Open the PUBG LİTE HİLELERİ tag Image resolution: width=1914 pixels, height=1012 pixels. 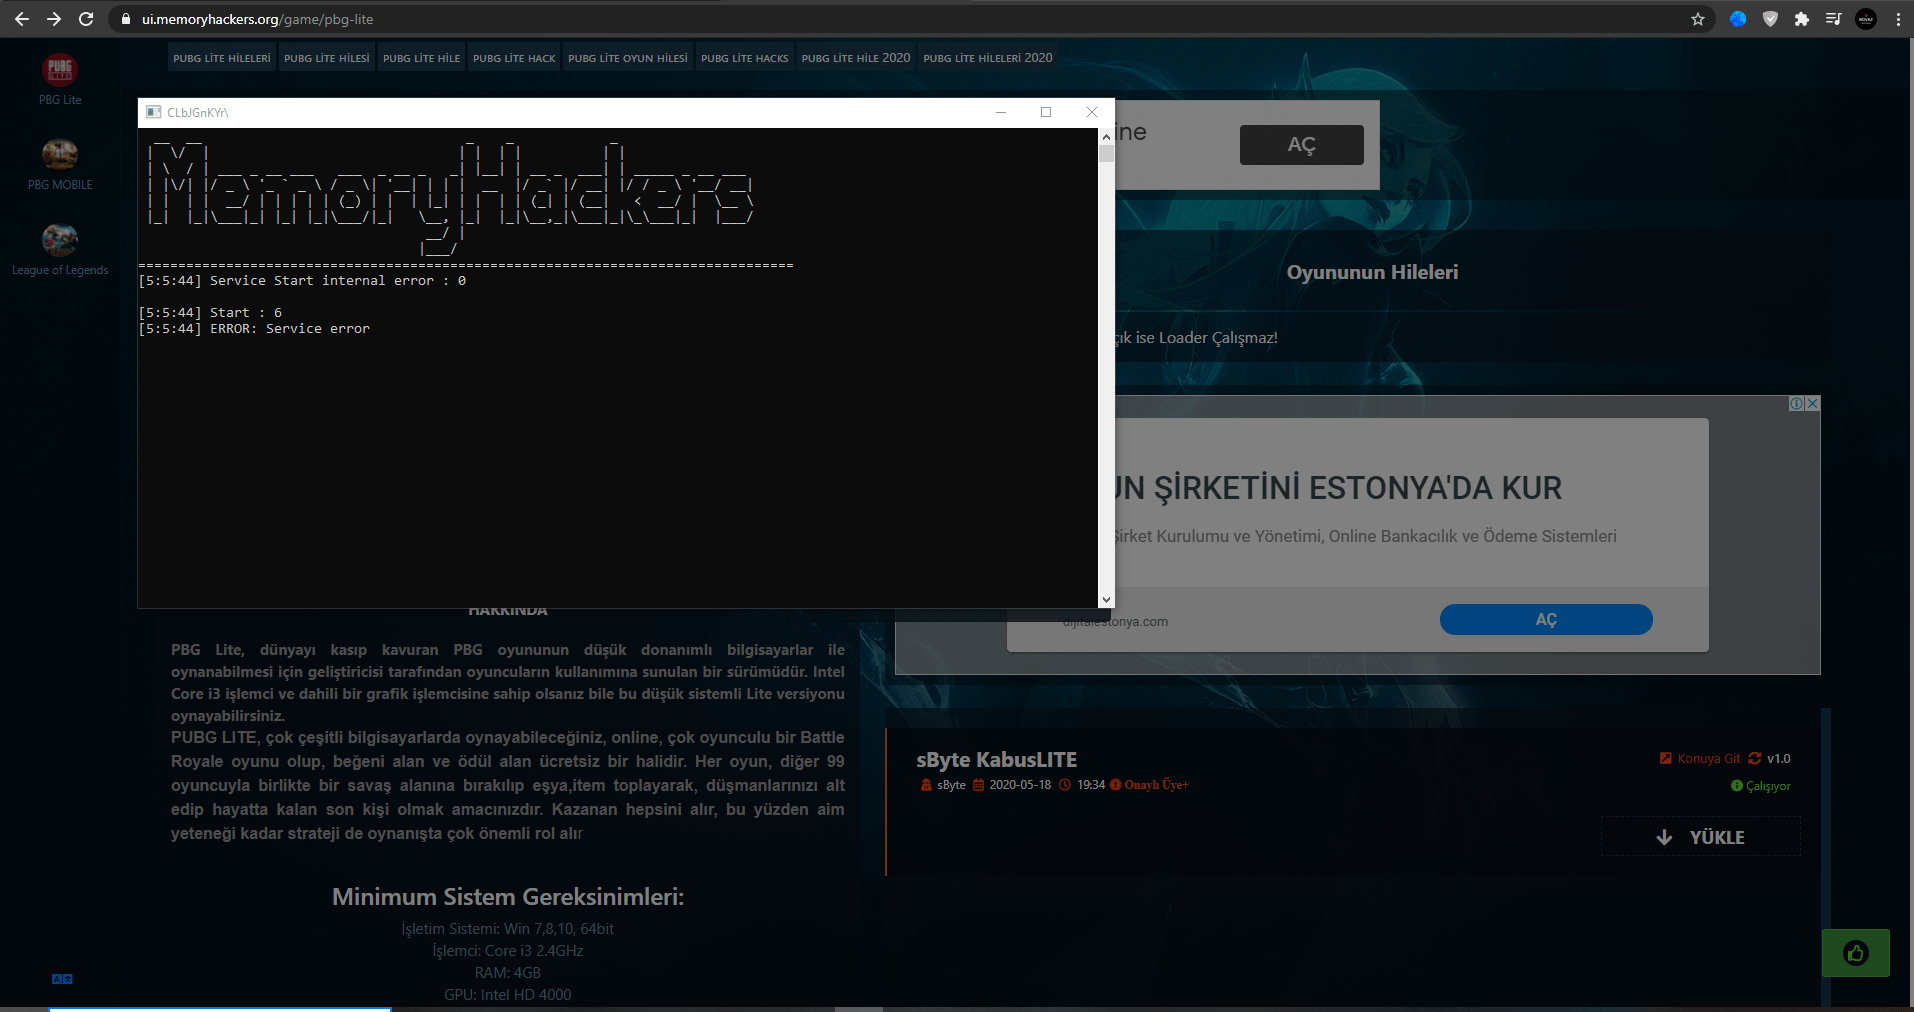coord(222,58)
